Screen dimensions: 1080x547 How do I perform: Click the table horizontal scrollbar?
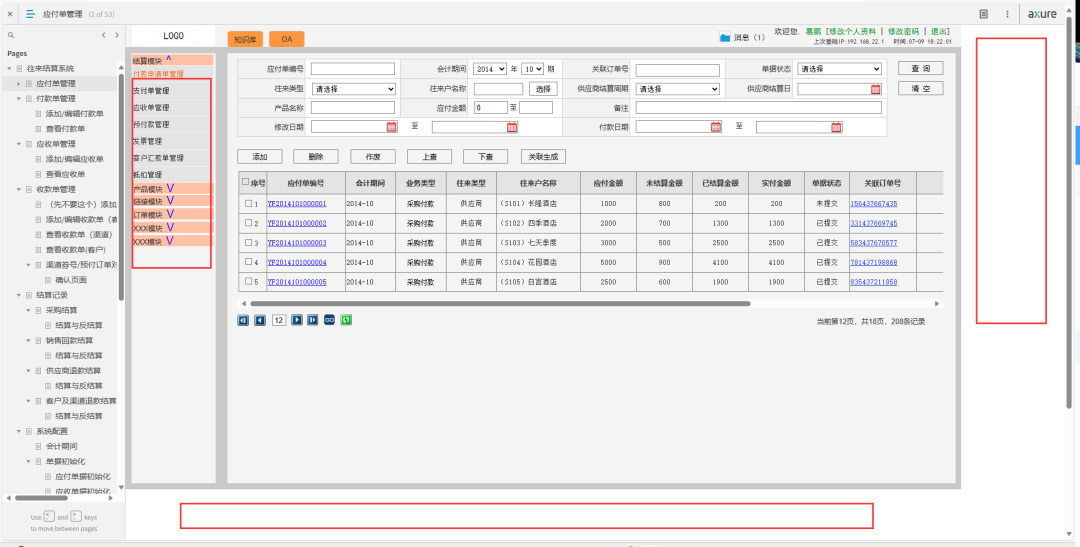click(500, 303)
